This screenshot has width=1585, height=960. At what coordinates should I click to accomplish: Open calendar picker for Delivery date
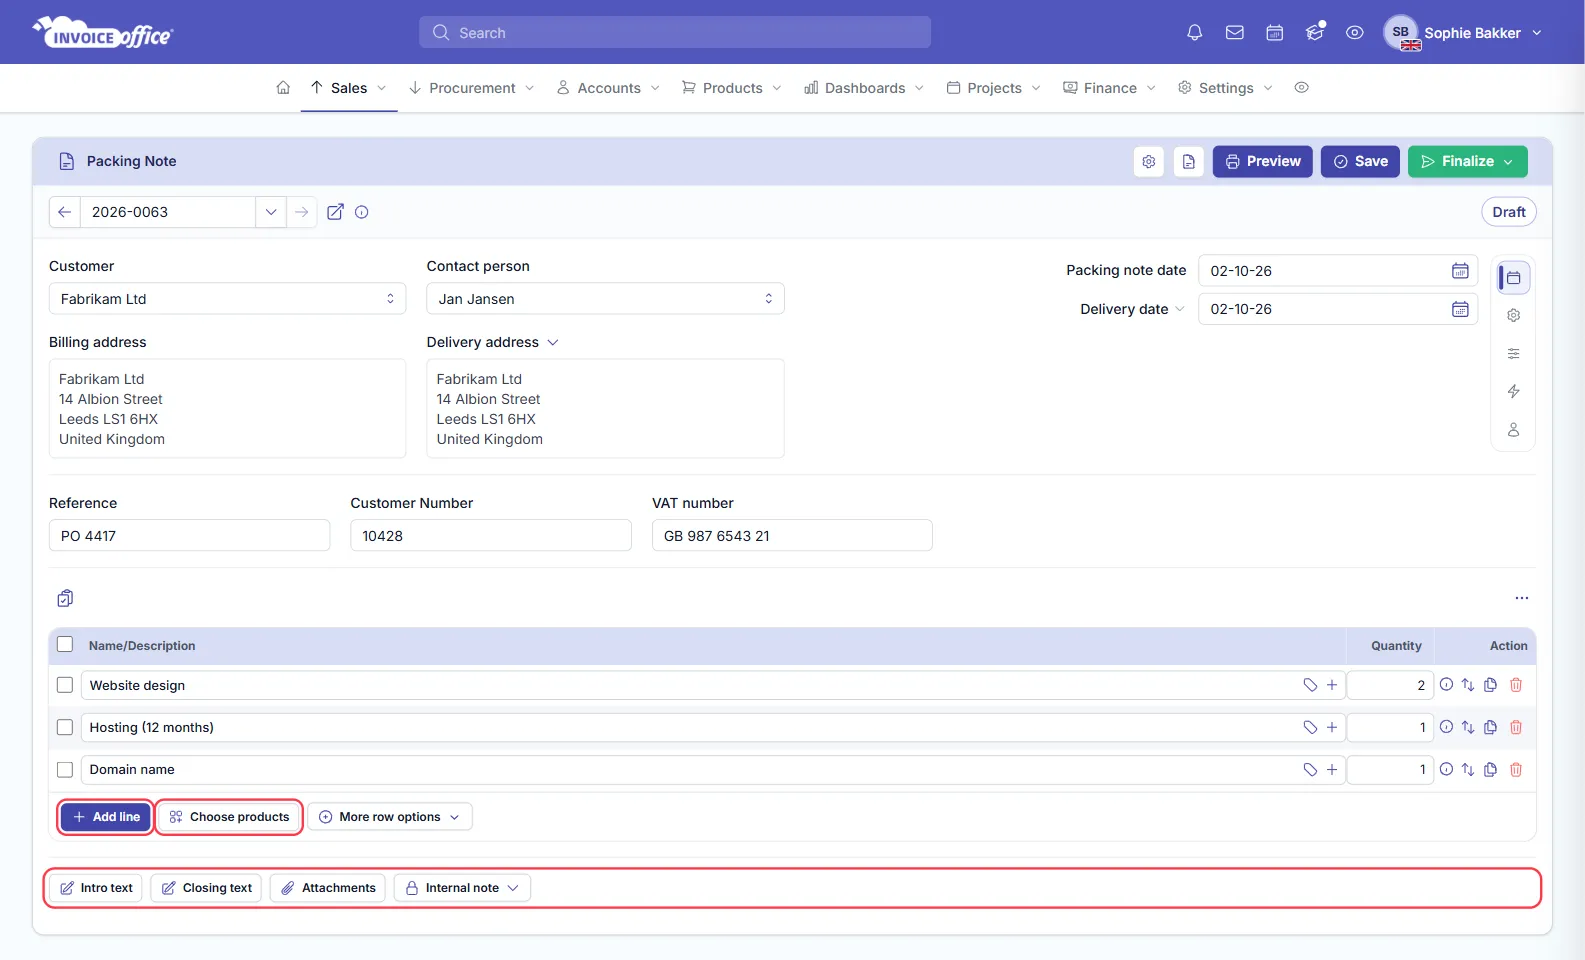tap(1460, 309)
